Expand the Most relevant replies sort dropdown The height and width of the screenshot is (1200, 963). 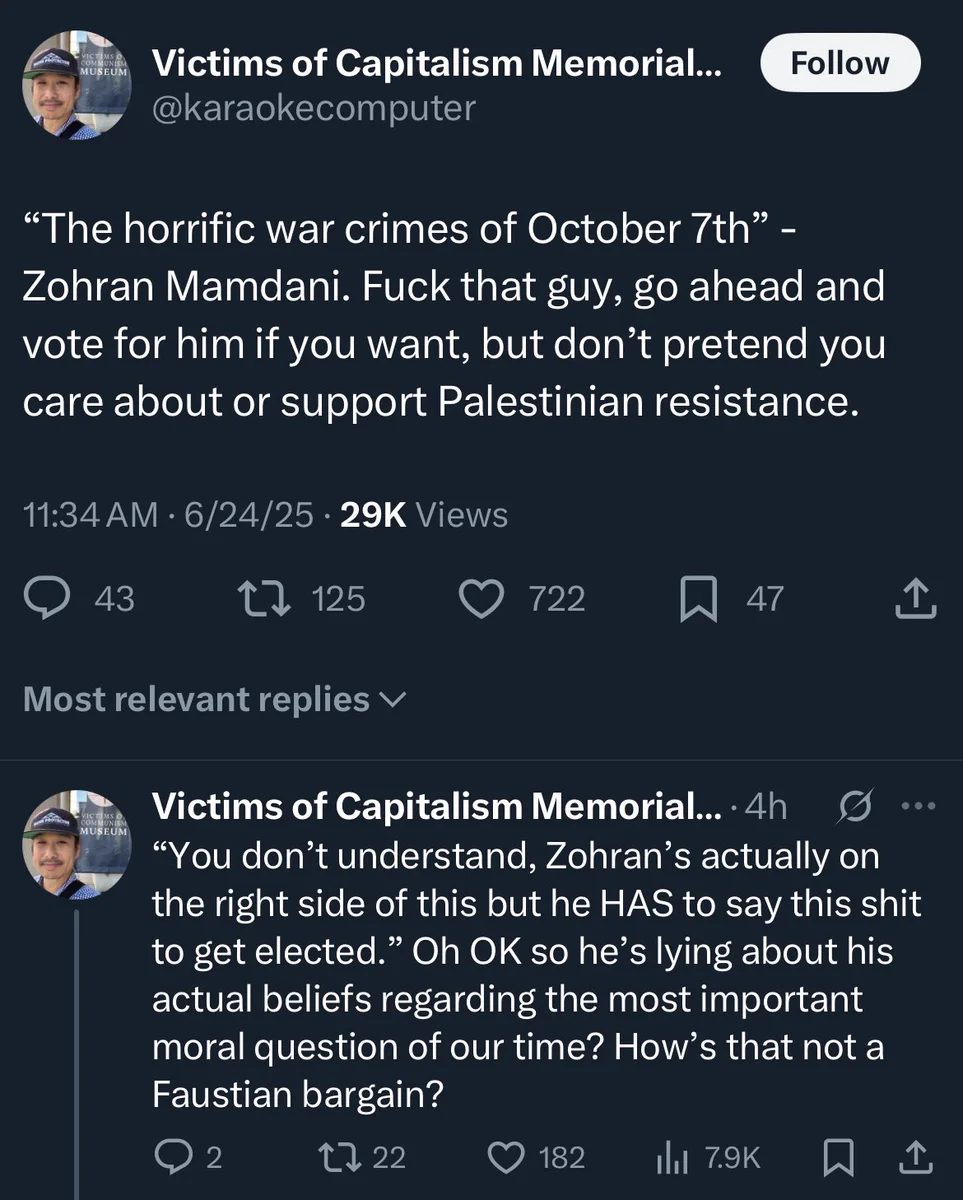[214, 699]
